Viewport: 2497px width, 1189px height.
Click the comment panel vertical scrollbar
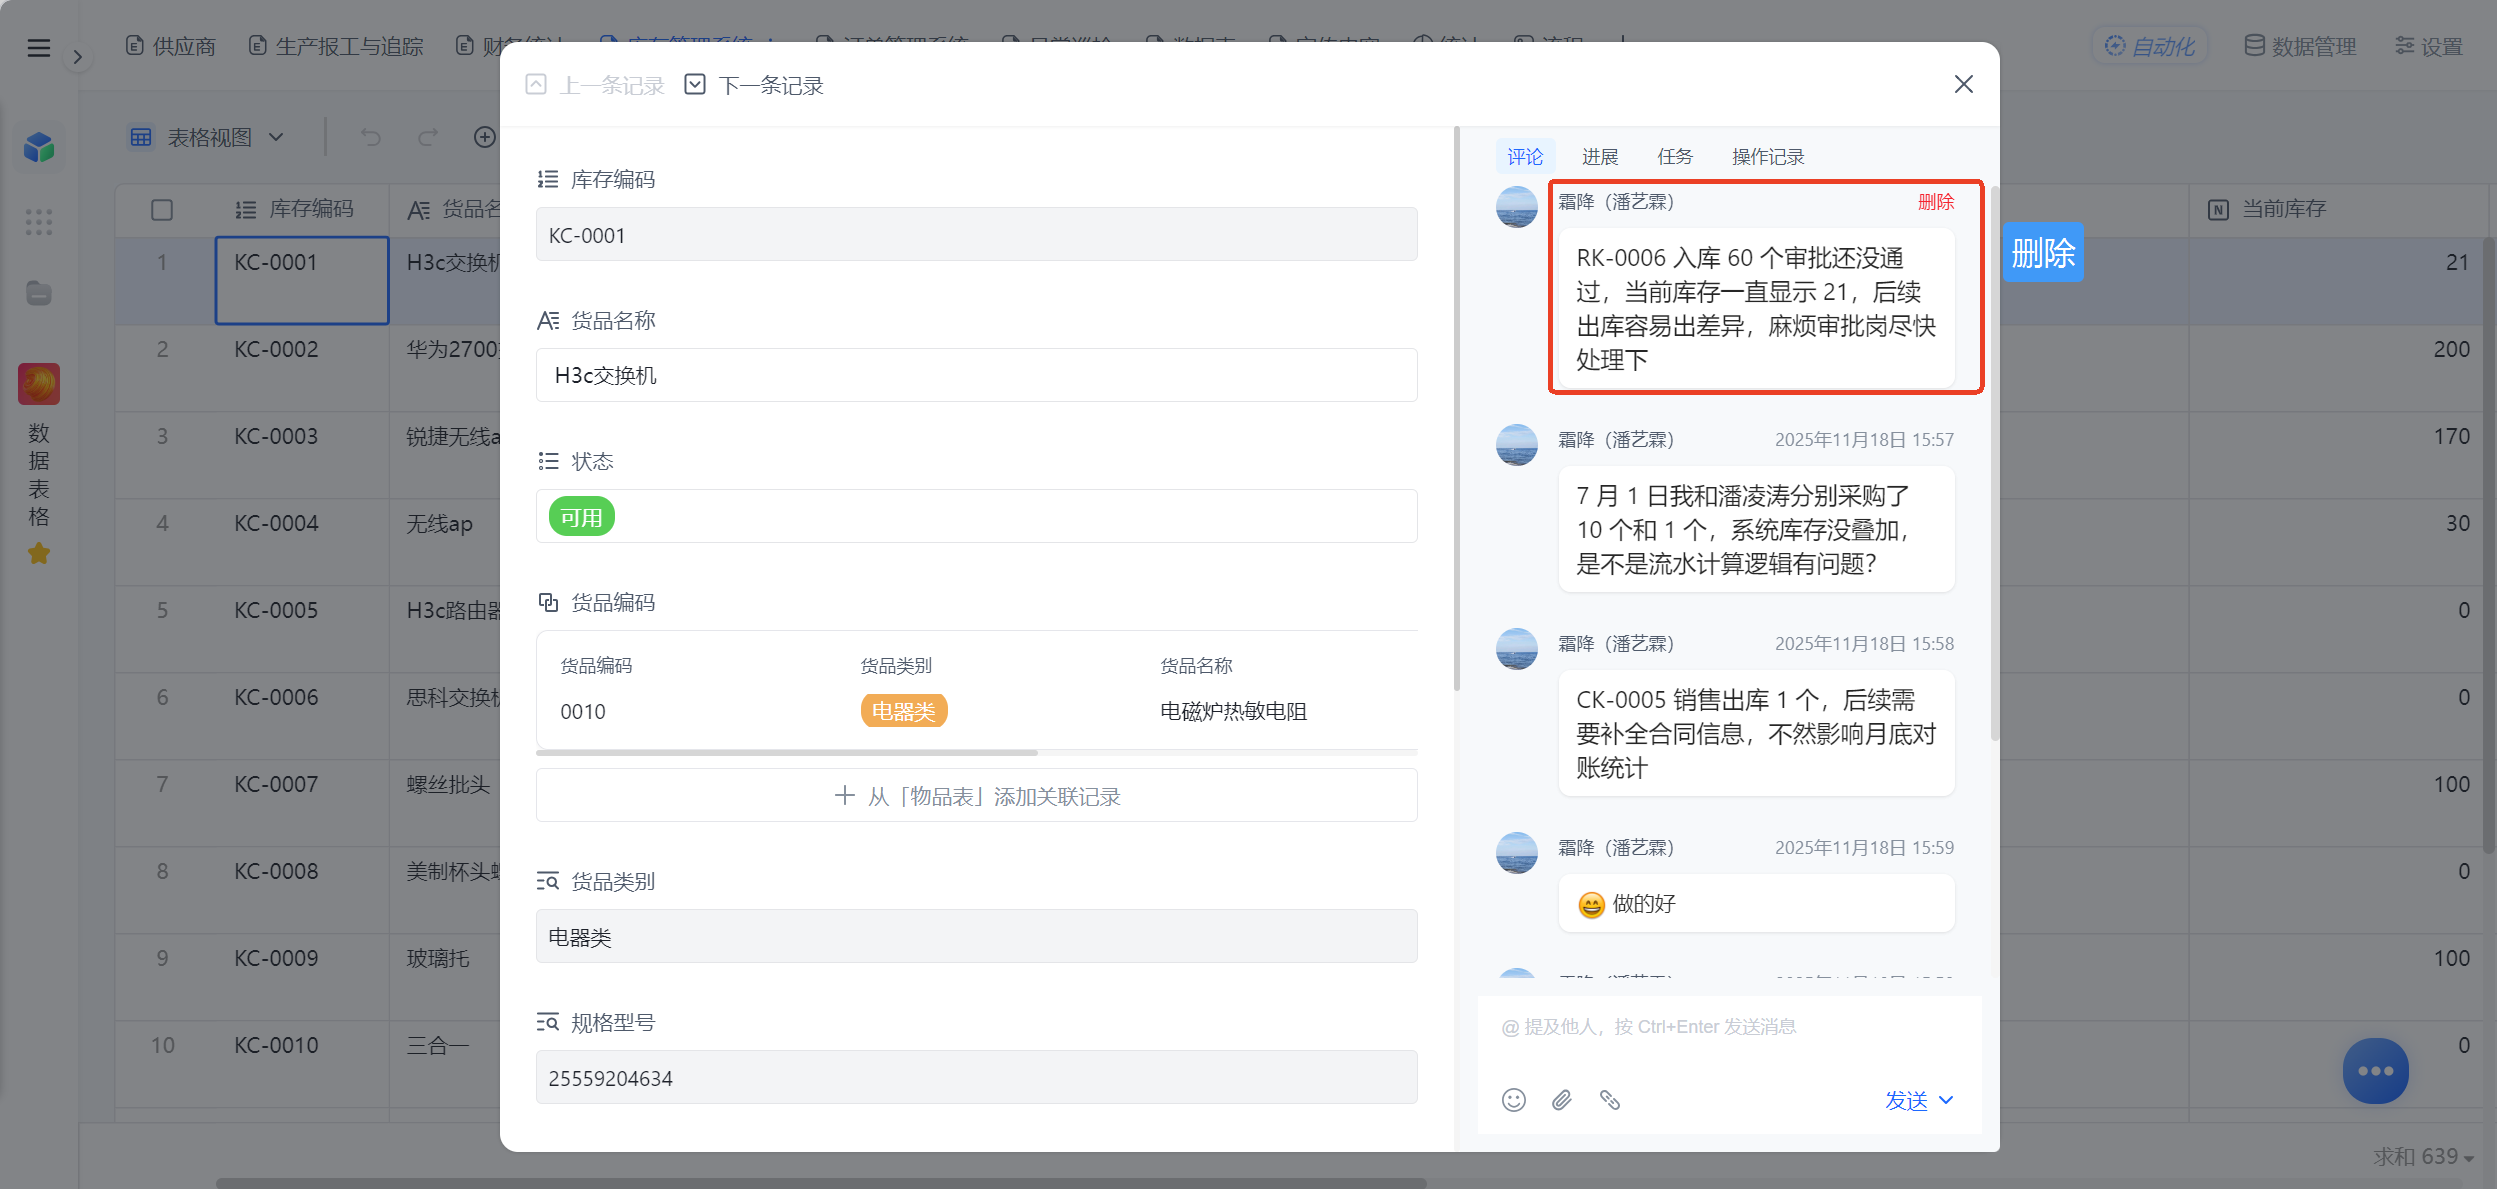coord(1994,462)
